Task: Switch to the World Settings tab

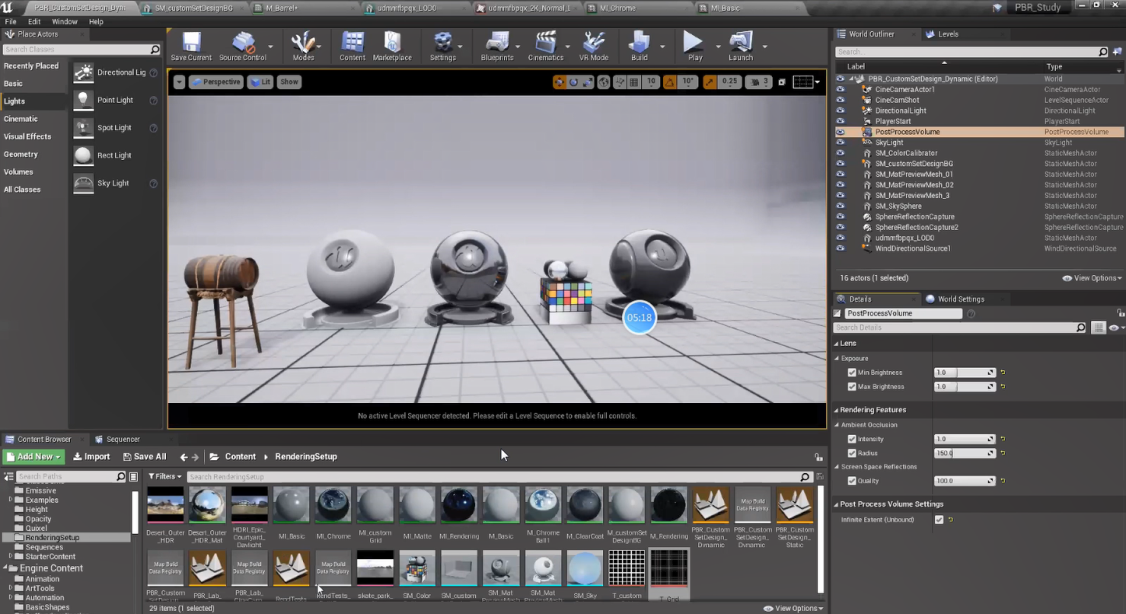Action: [x=959, y=299]
